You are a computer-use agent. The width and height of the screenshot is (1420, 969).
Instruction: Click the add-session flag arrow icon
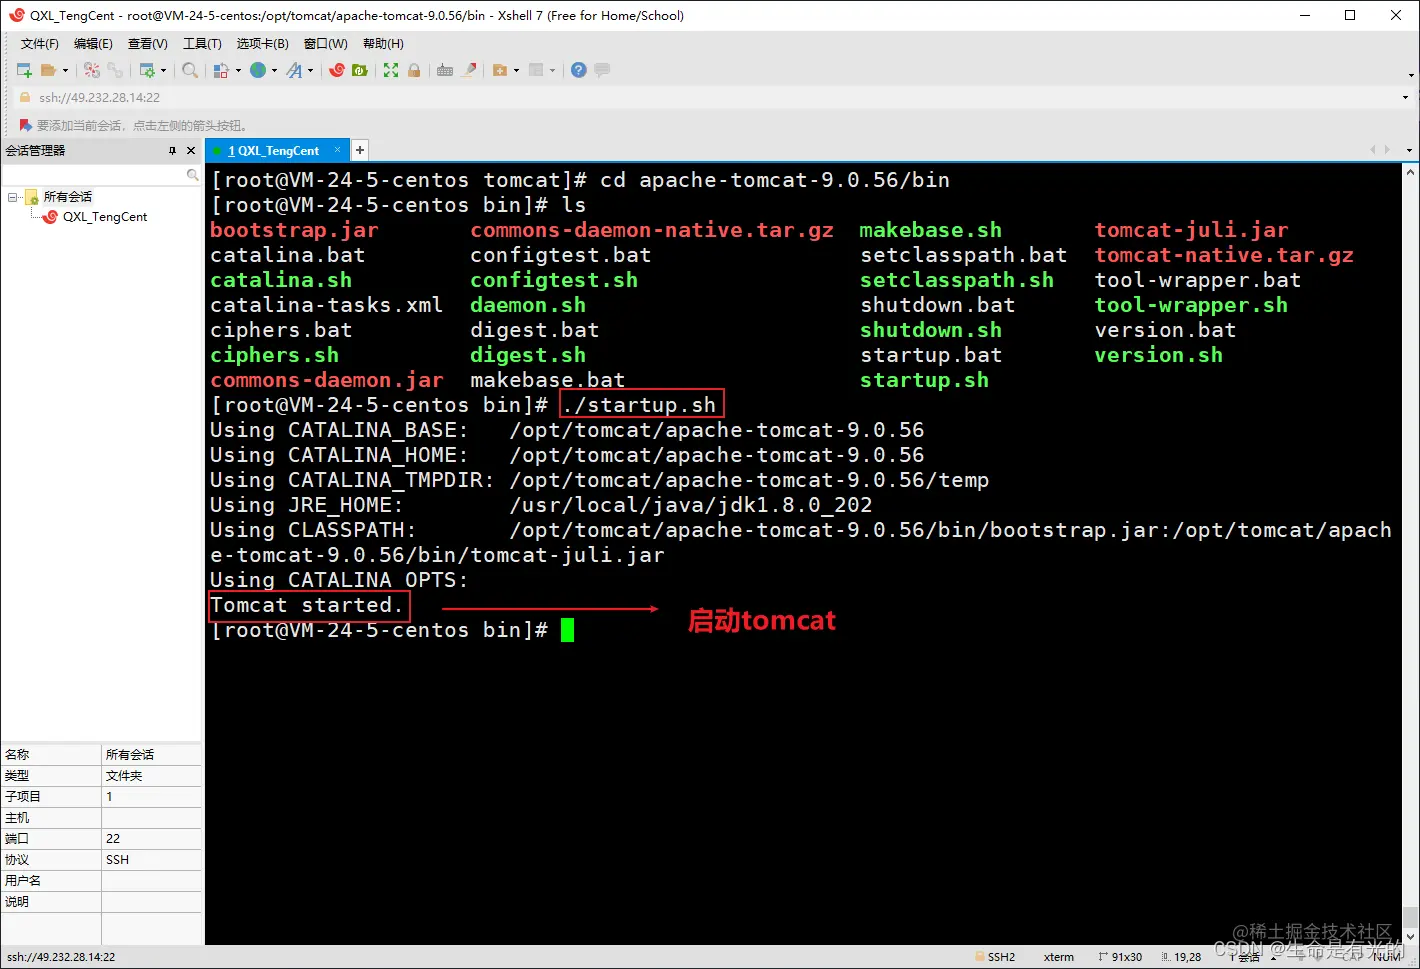pyautogui.click(x=26, y=125)
